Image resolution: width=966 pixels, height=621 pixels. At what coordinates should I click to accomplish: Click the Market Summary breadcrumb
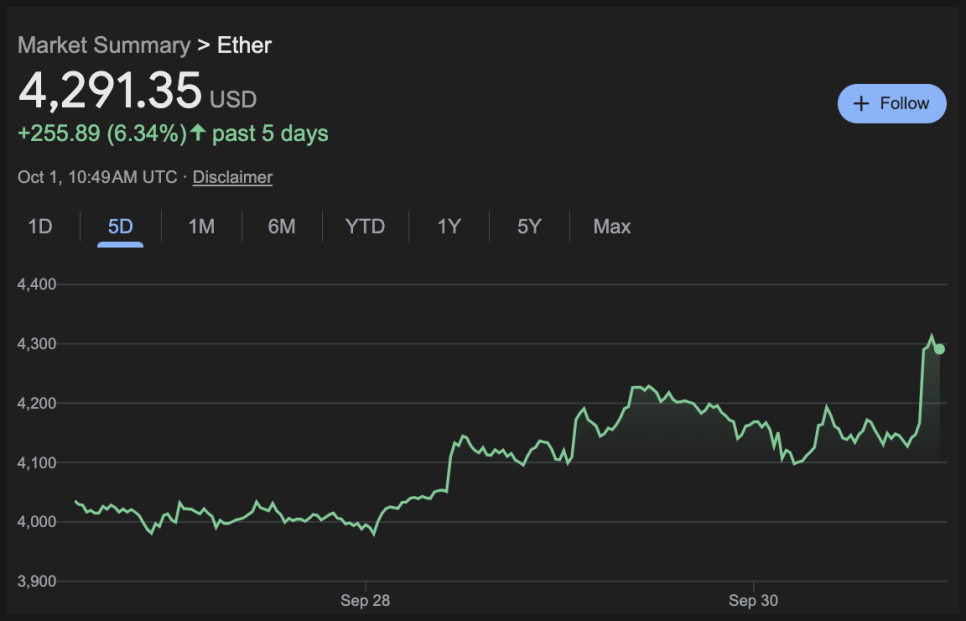pos(103,45)
